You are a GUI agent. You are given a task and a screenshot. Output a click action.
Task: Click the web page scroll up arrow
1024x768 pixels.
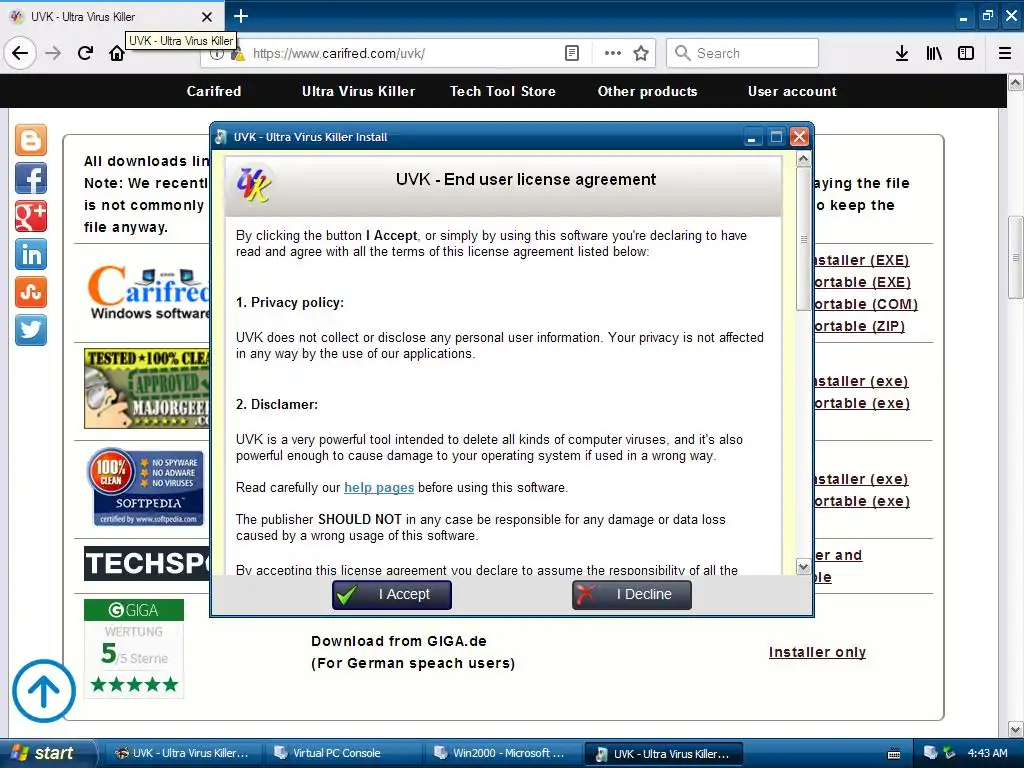[x=1016, y=83]
